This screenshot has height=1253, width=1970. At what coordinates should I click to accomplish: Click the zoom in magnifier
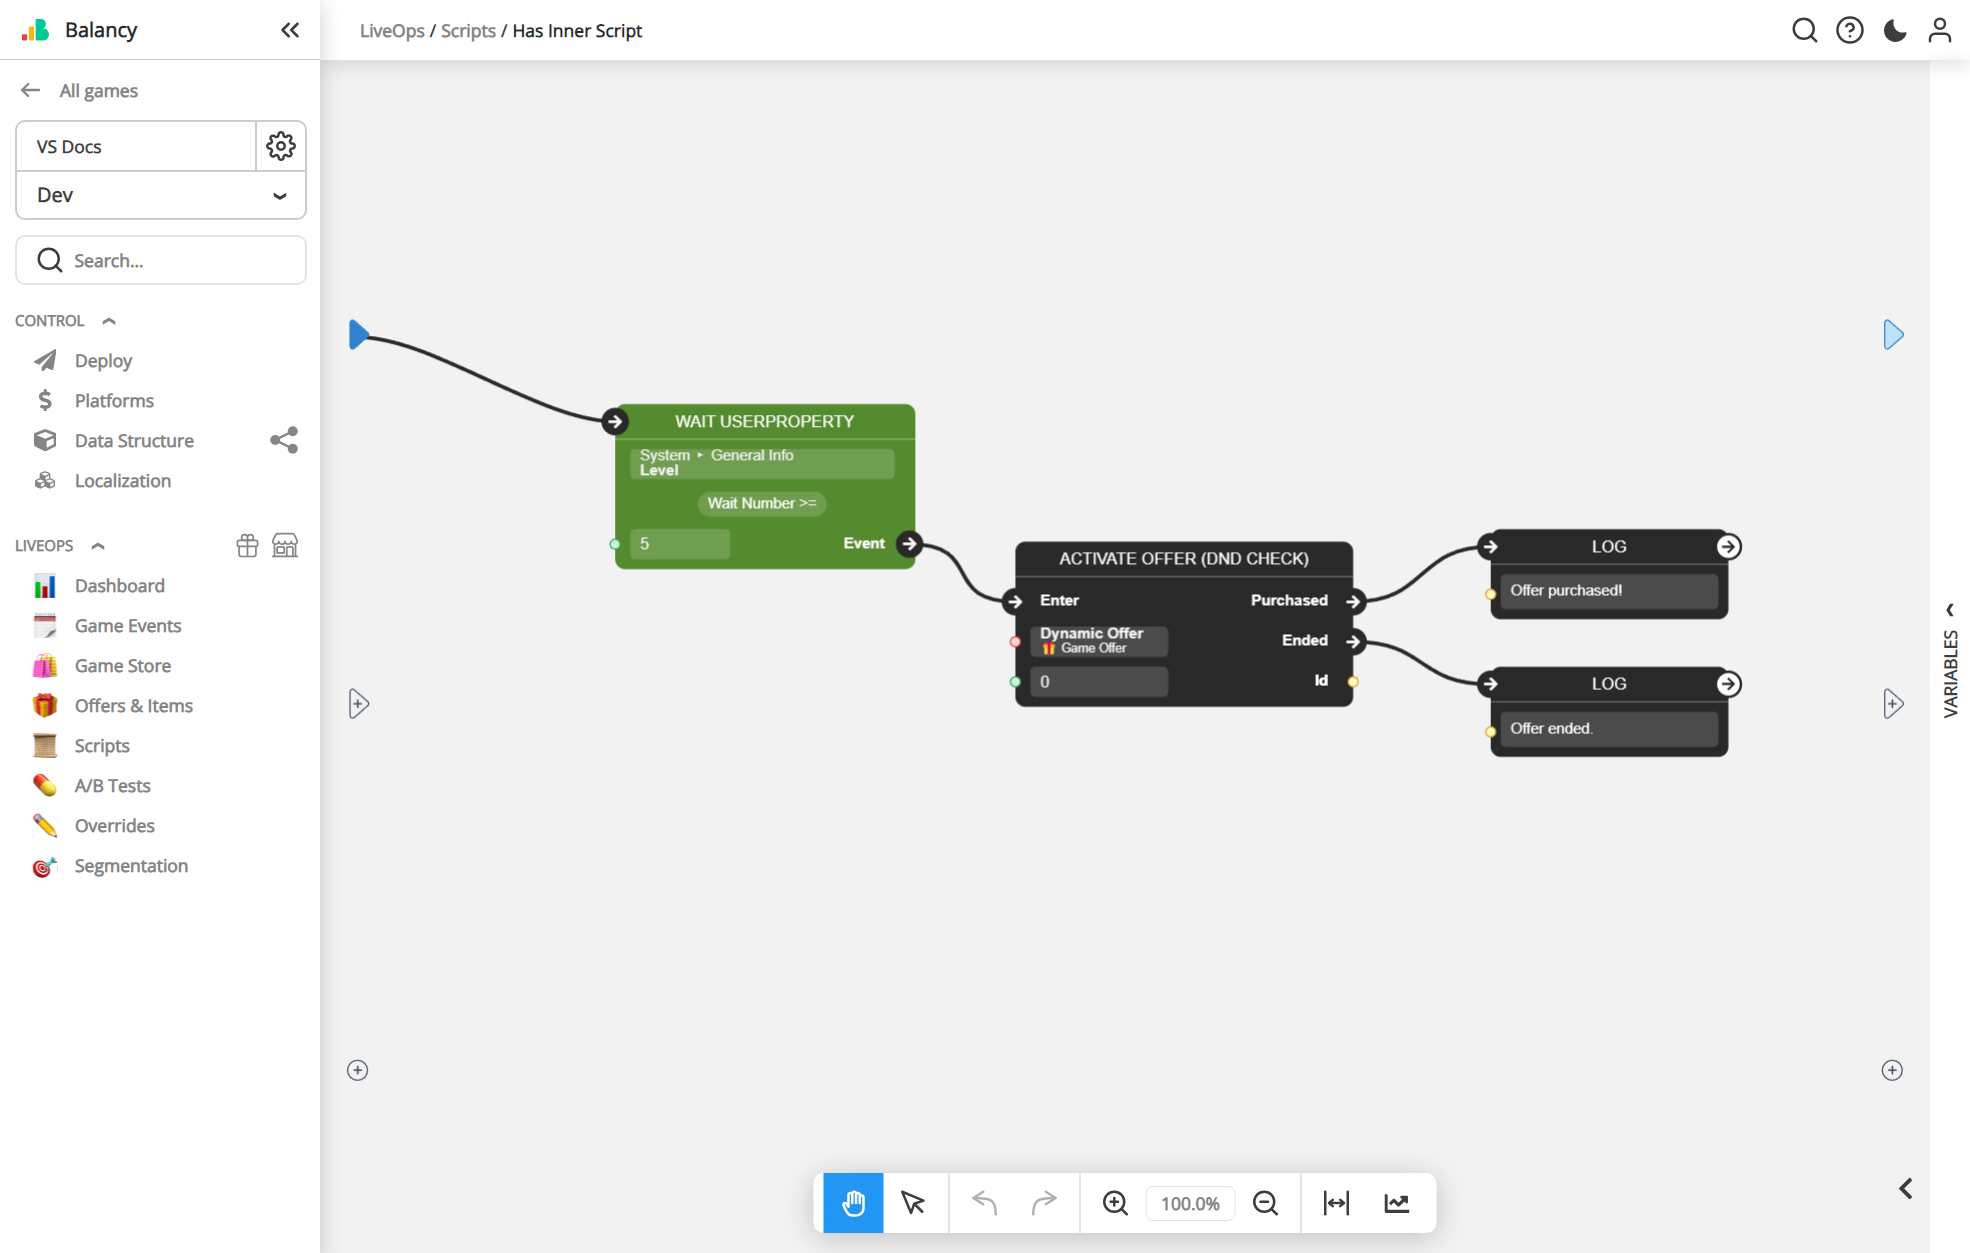point(1115,1203)
